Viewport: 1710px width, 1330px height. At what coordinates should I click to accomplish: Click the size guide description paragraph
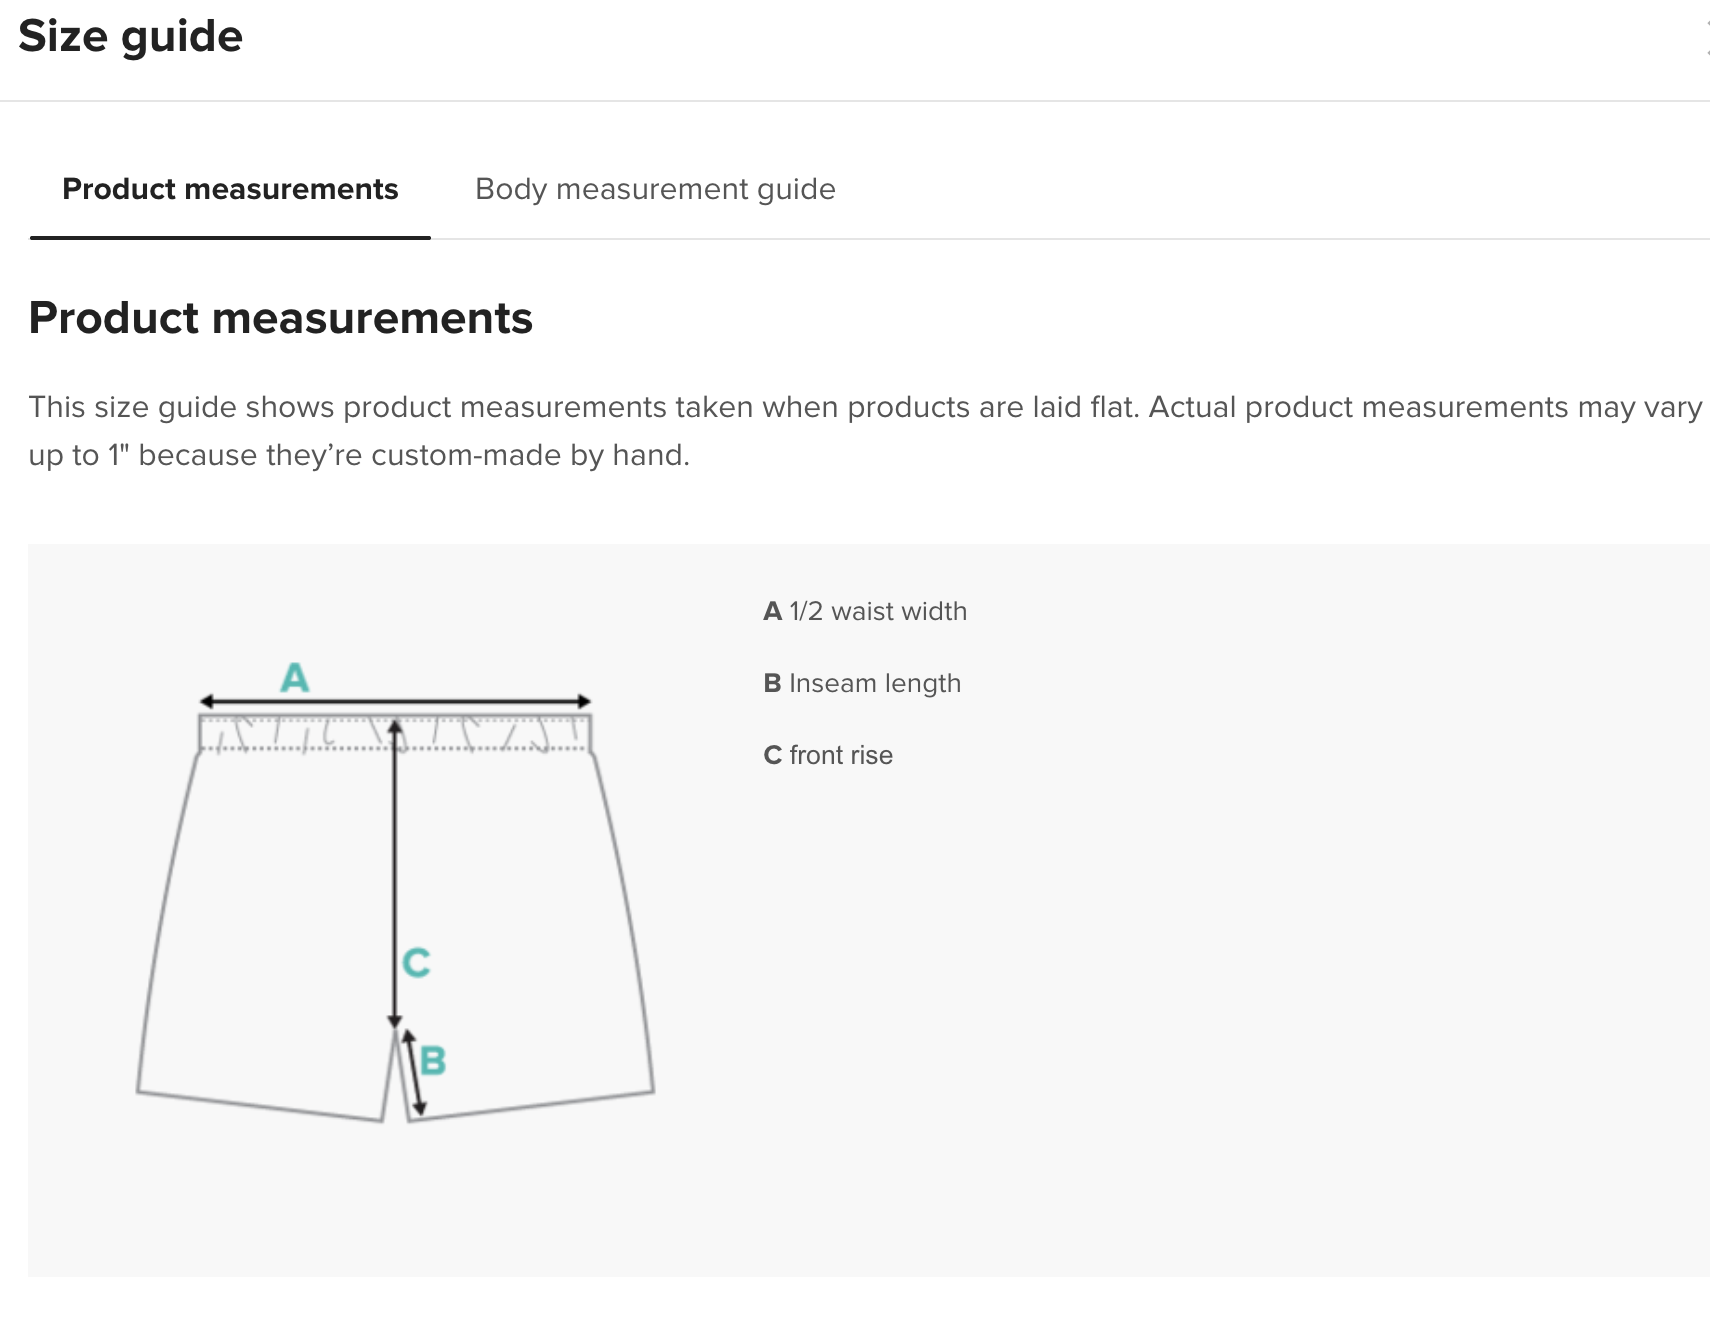pyautogui.click(x=865, y=431)
